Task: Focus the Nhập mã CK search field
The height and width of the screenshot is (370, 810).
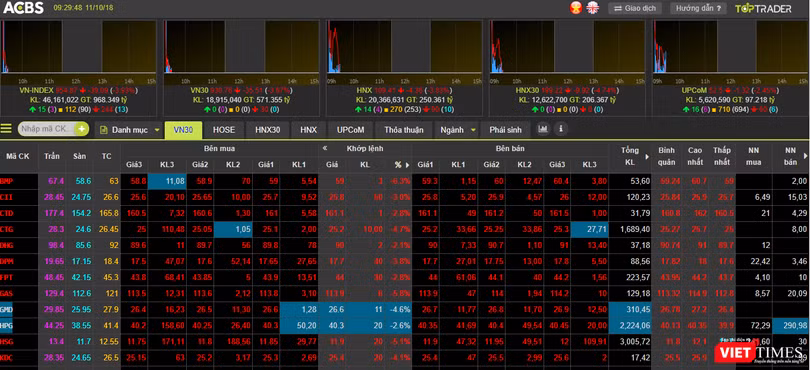Action: (46, 129)
